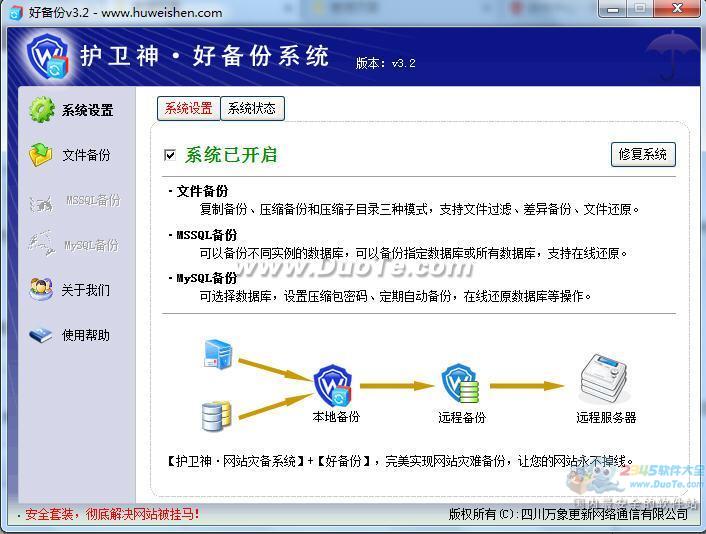Click the 远程备份 label under diagram
The height and width of the screenshot is (534, 706).
pyautogui.click(x=462, y=417)
